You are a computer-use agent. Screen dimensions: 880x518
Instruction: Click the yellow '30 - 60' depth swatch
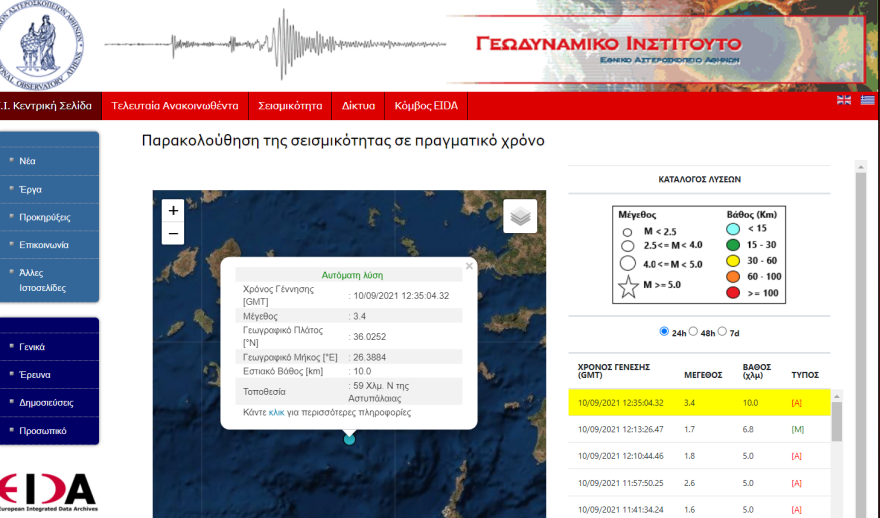tap(732, 260)
